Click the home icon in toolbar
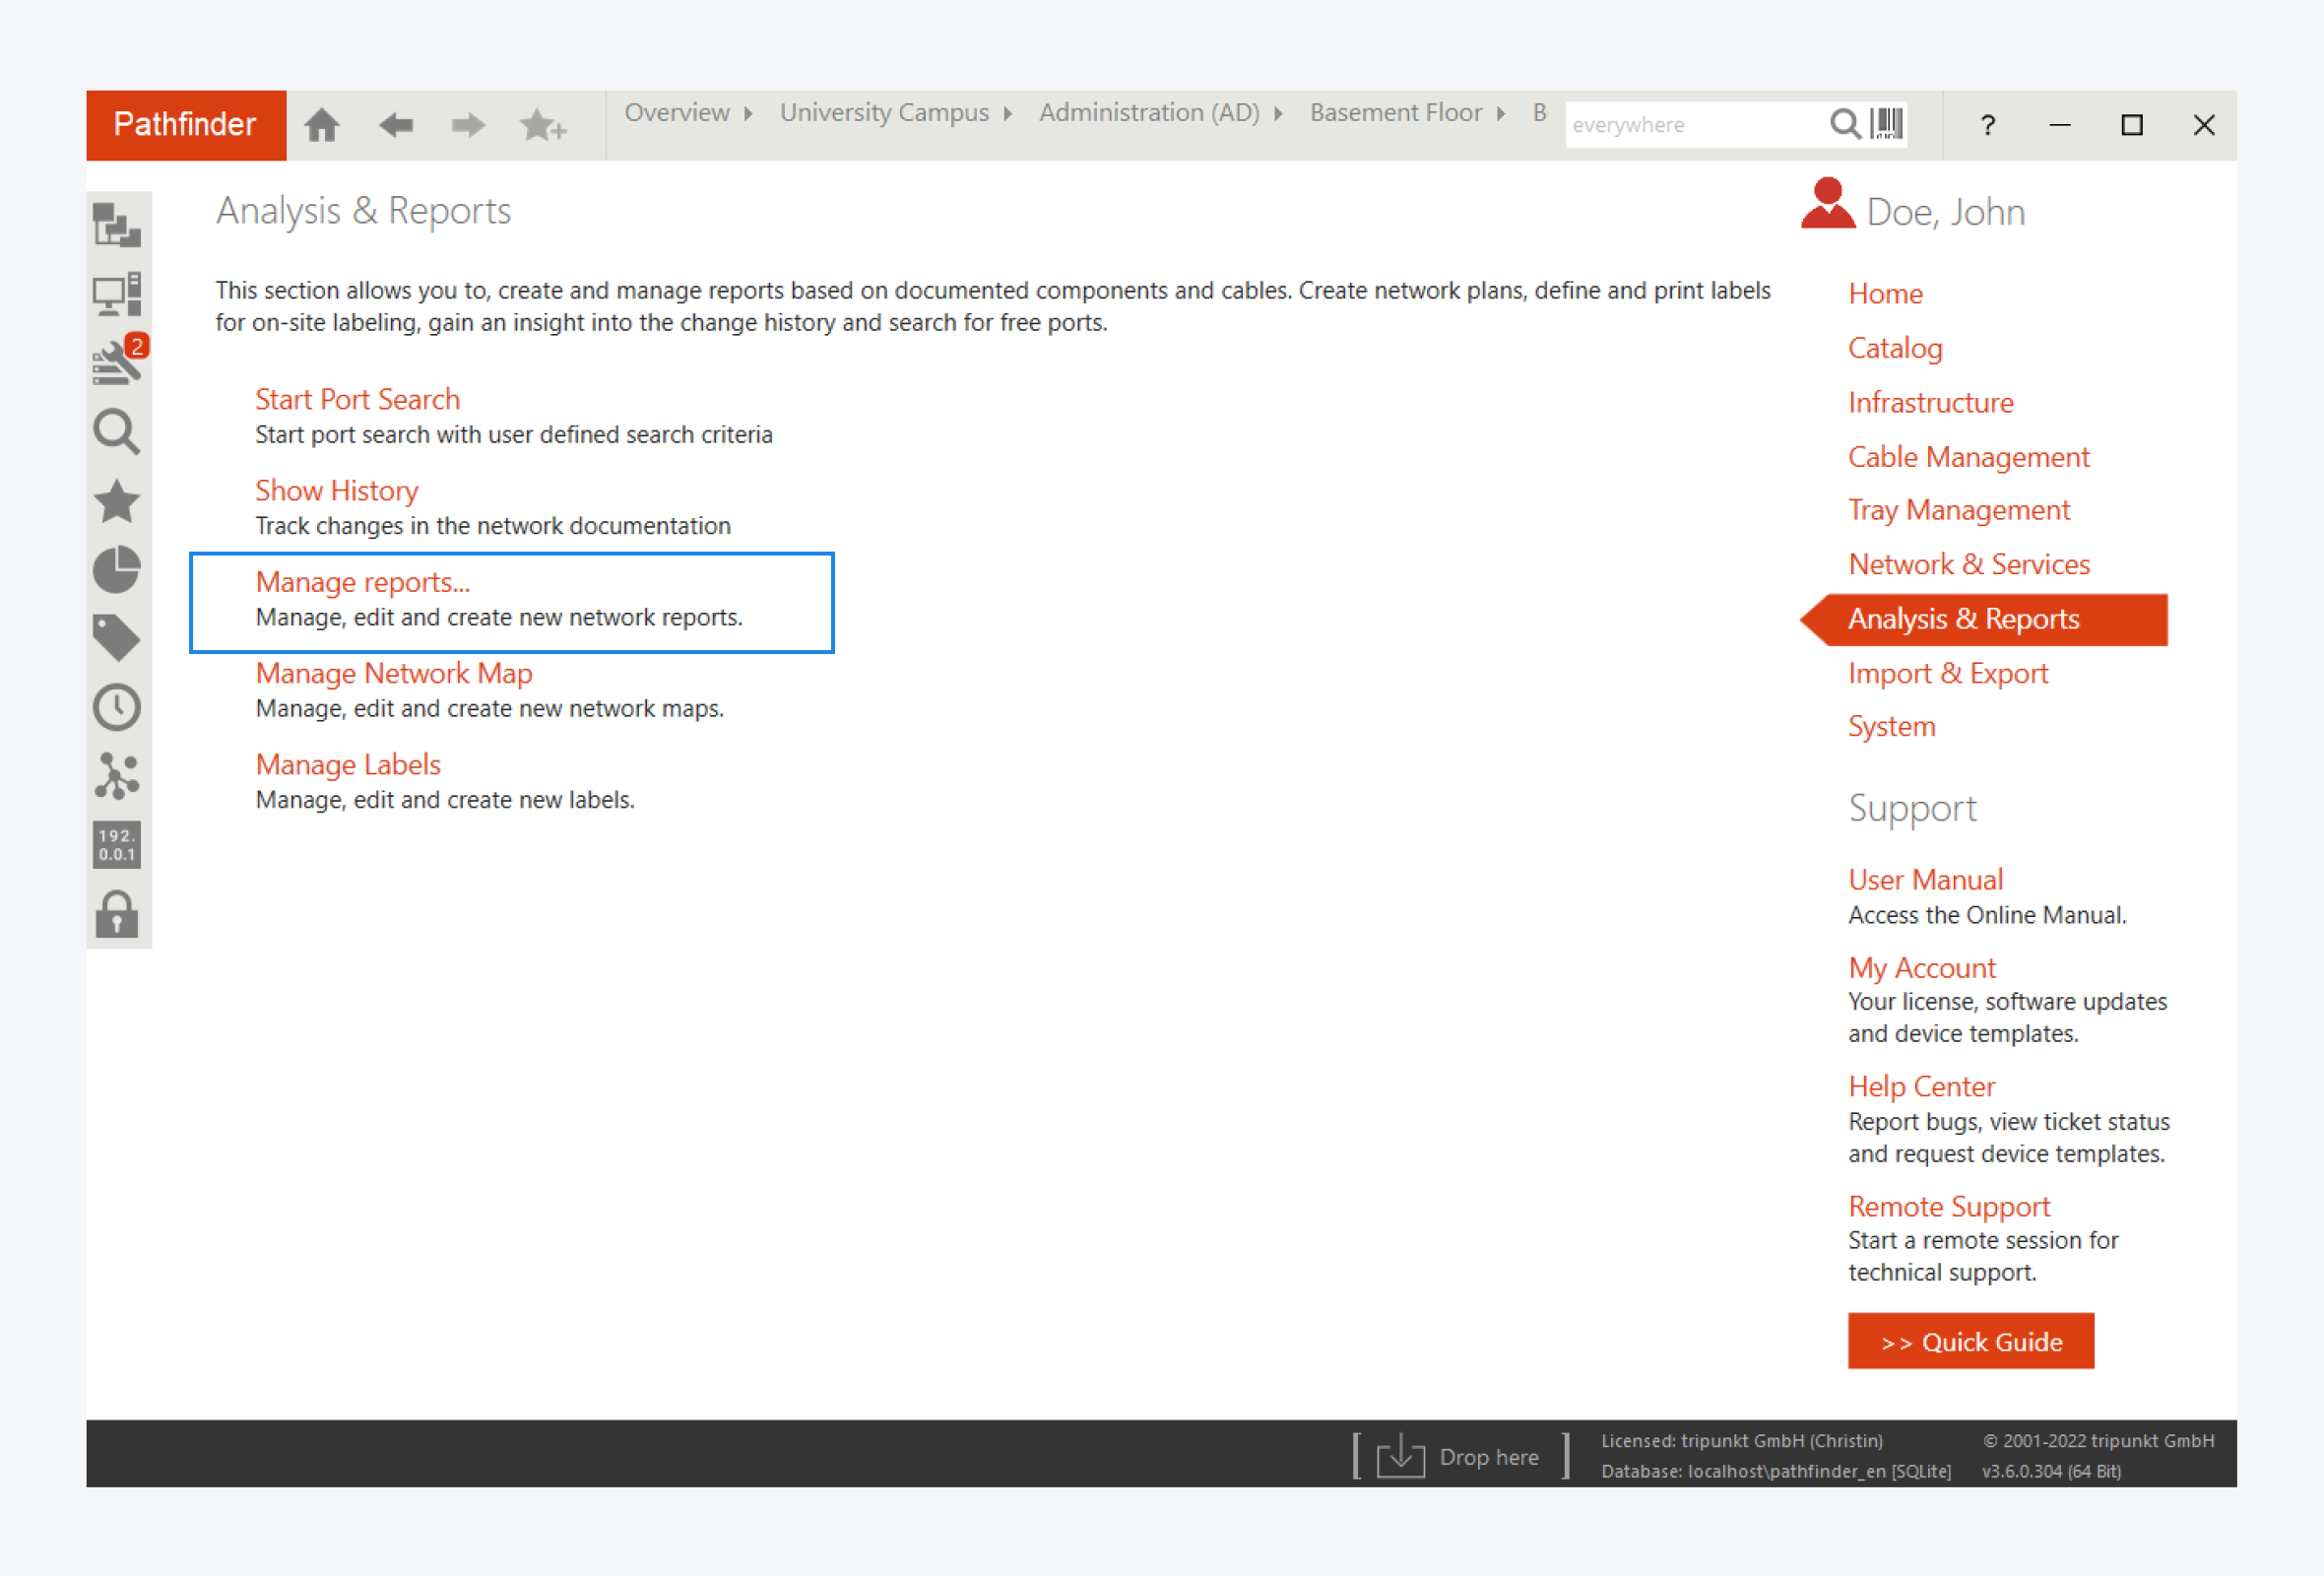 click(x=322, y=125)
